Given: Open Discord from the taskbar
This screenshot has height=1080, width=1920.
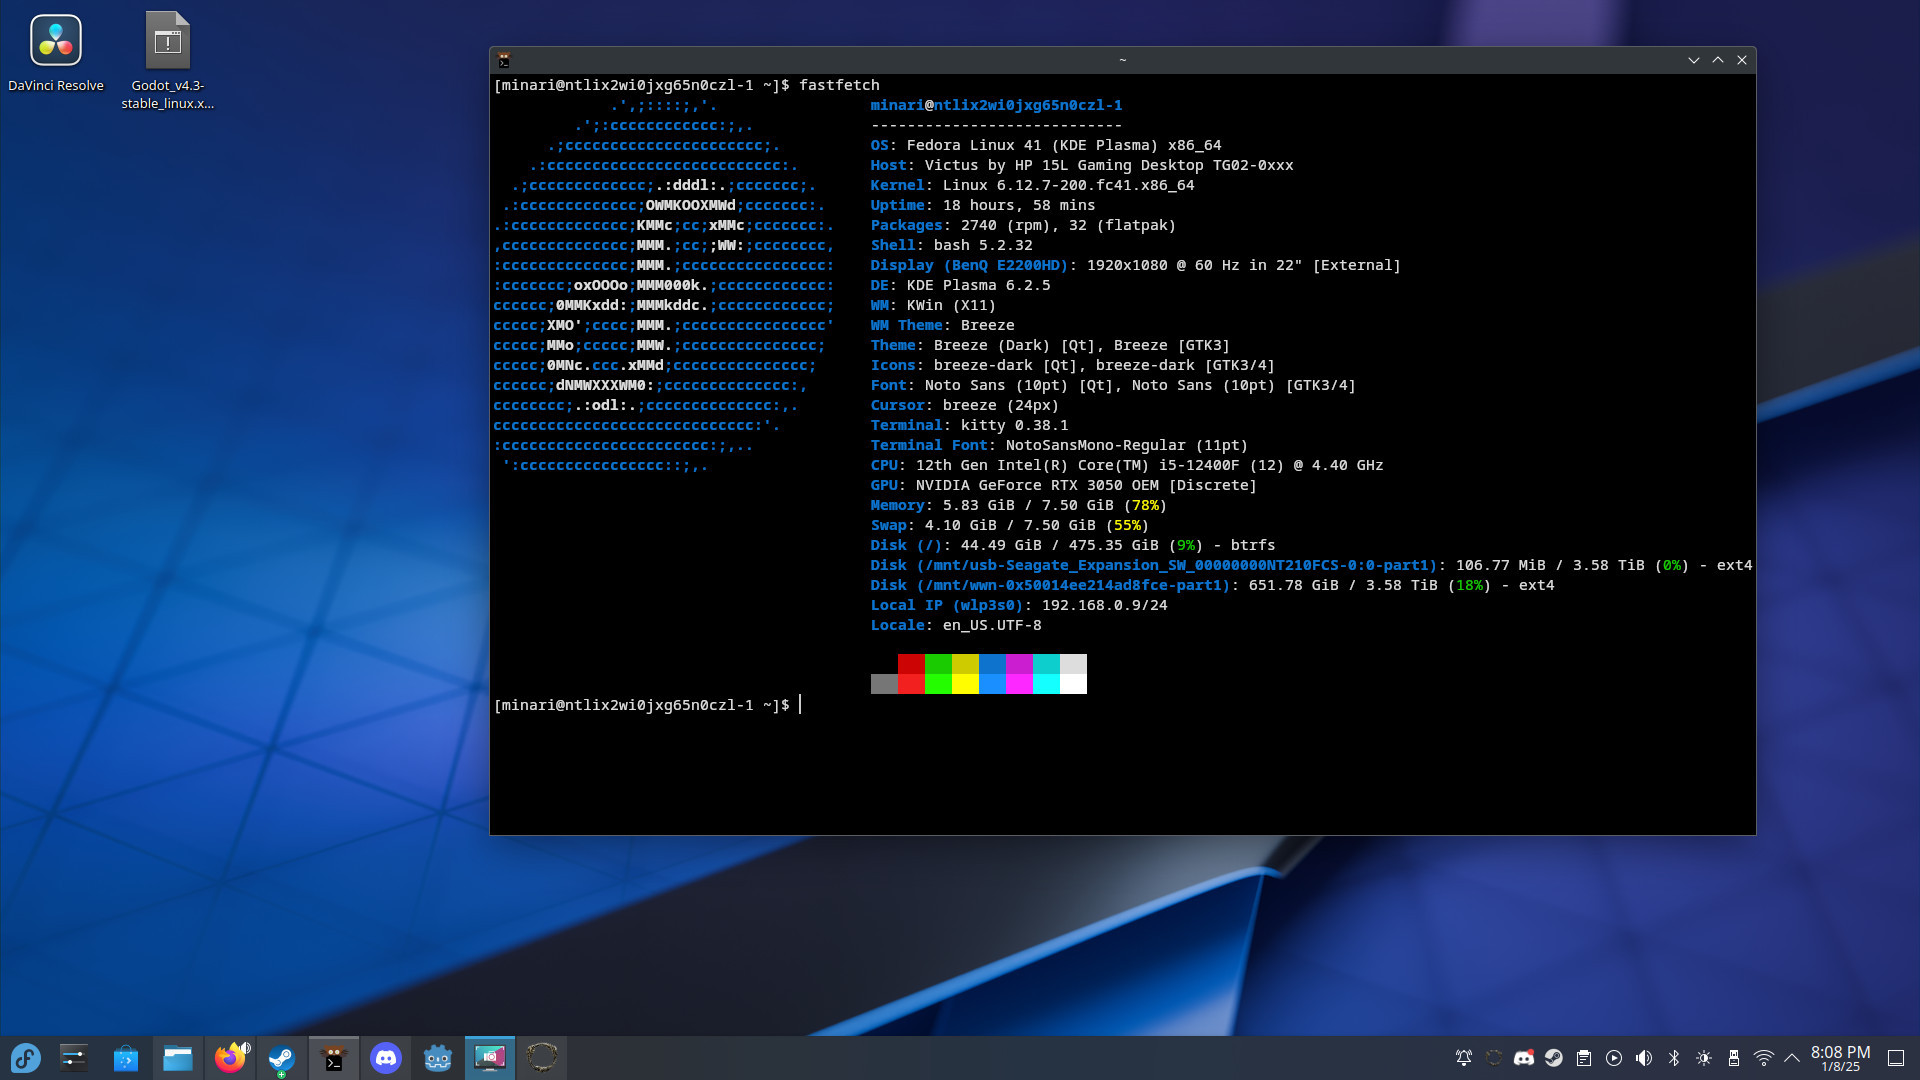Looking at the screenshot, I should click(x=386, y=1058).
